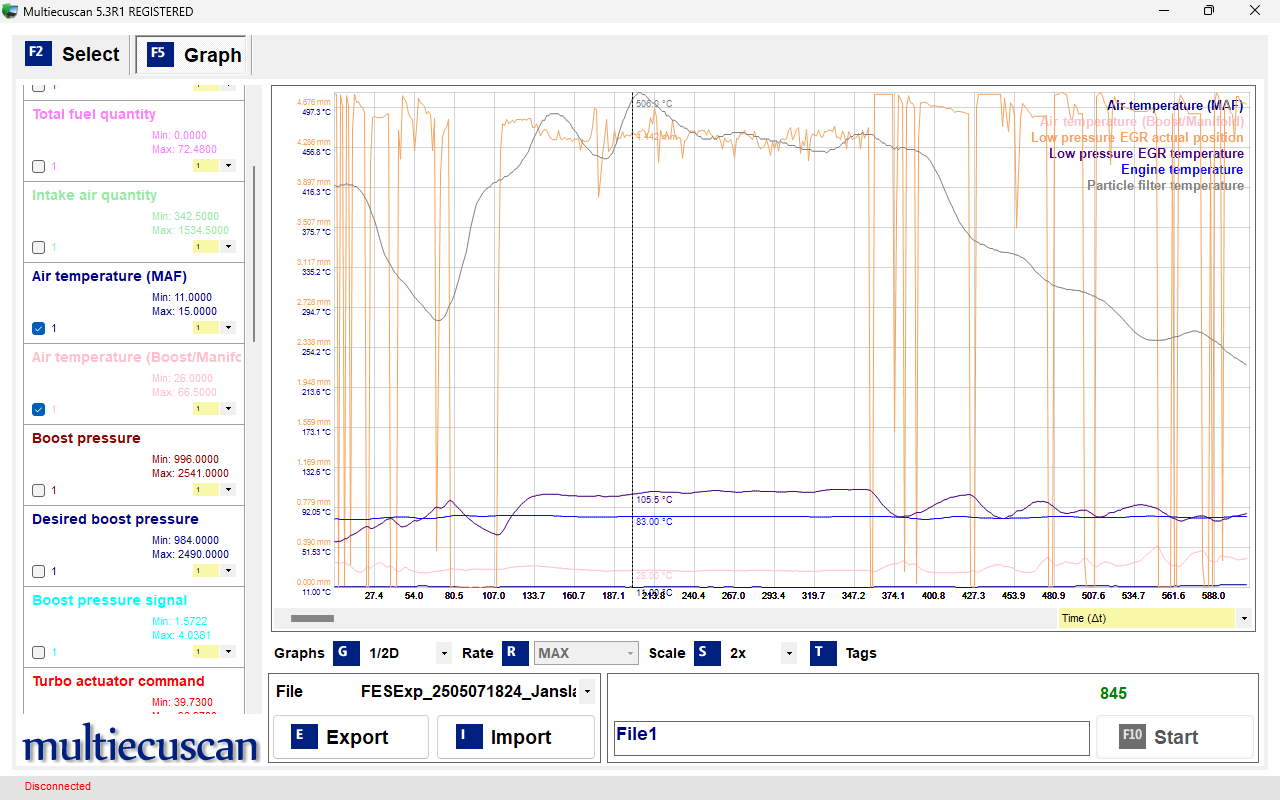Click the Desired boost pressure parameter name
1280x800 pixels.
click(115, 519)
